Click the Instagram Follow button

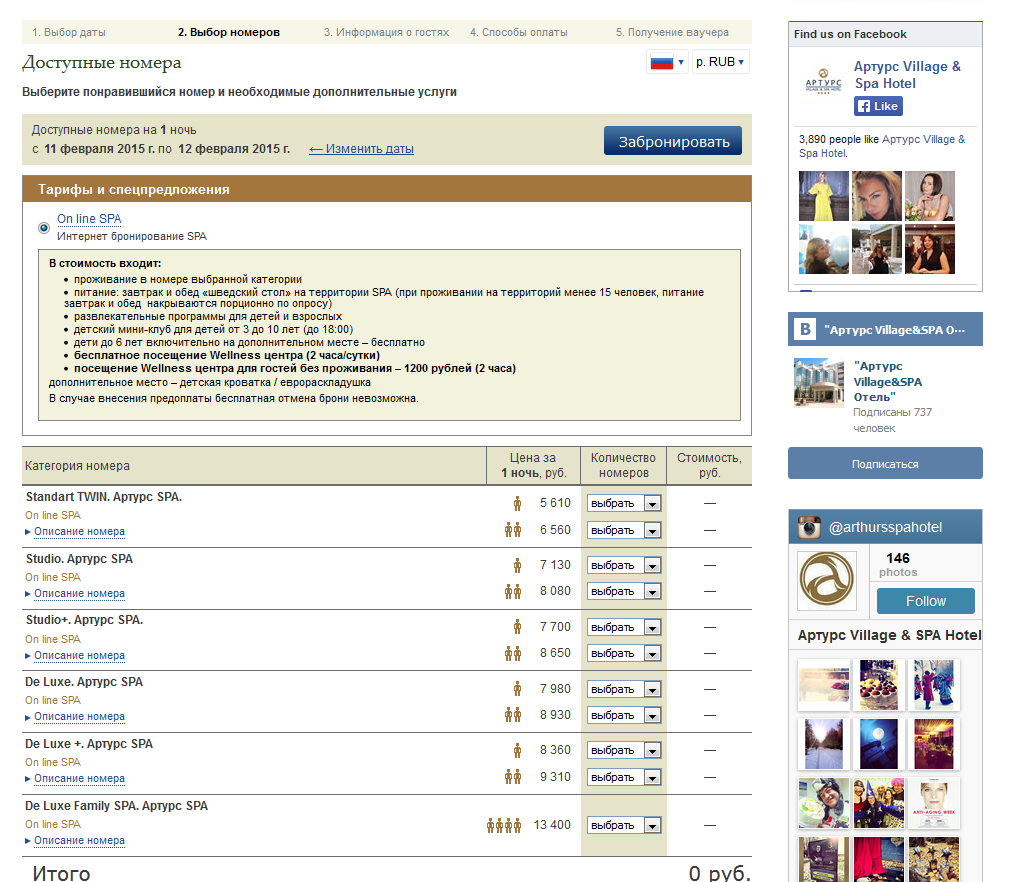click(925, 601)
